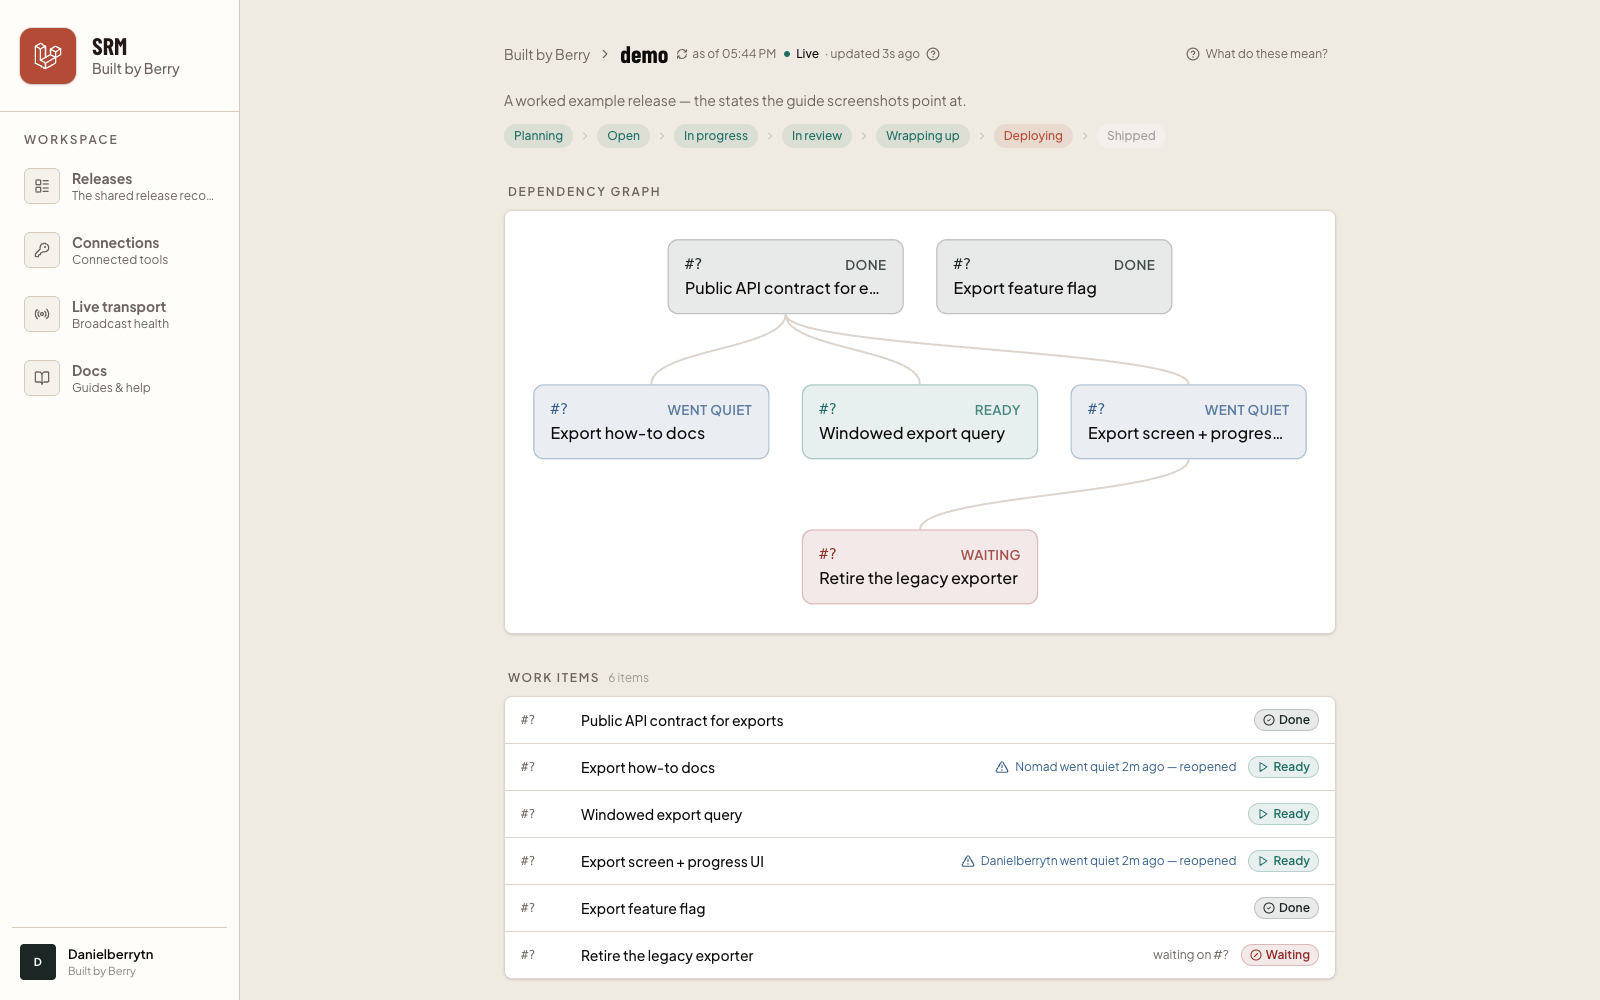Click the Planning stage pill
This screenshot has width=1600, height=1000.
pyautogui.click(x=538, y=136)
